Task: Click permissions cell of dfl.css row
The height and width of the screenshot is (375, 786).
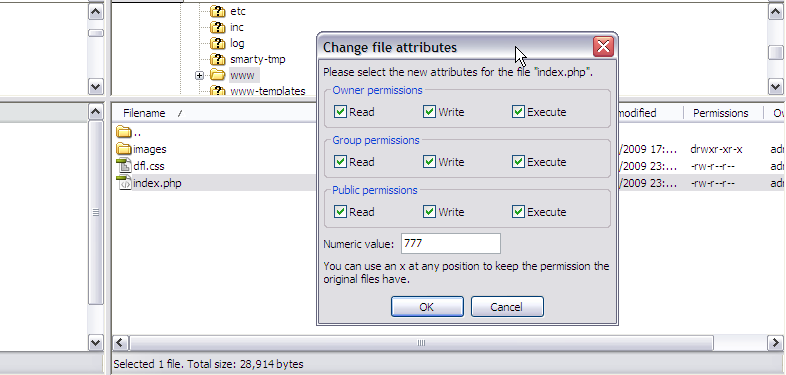Action: pos(712,166)
